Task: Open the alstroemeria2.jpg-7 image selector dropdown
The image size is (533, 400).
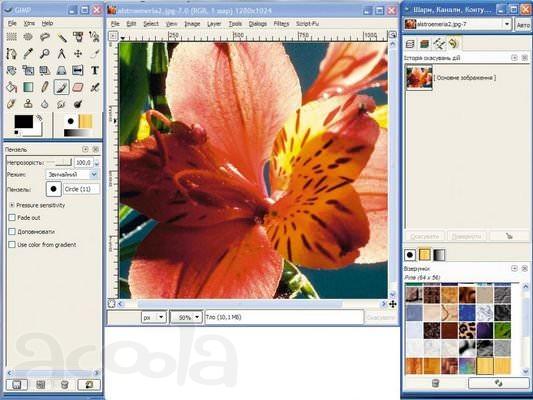Action: point(458,24)
